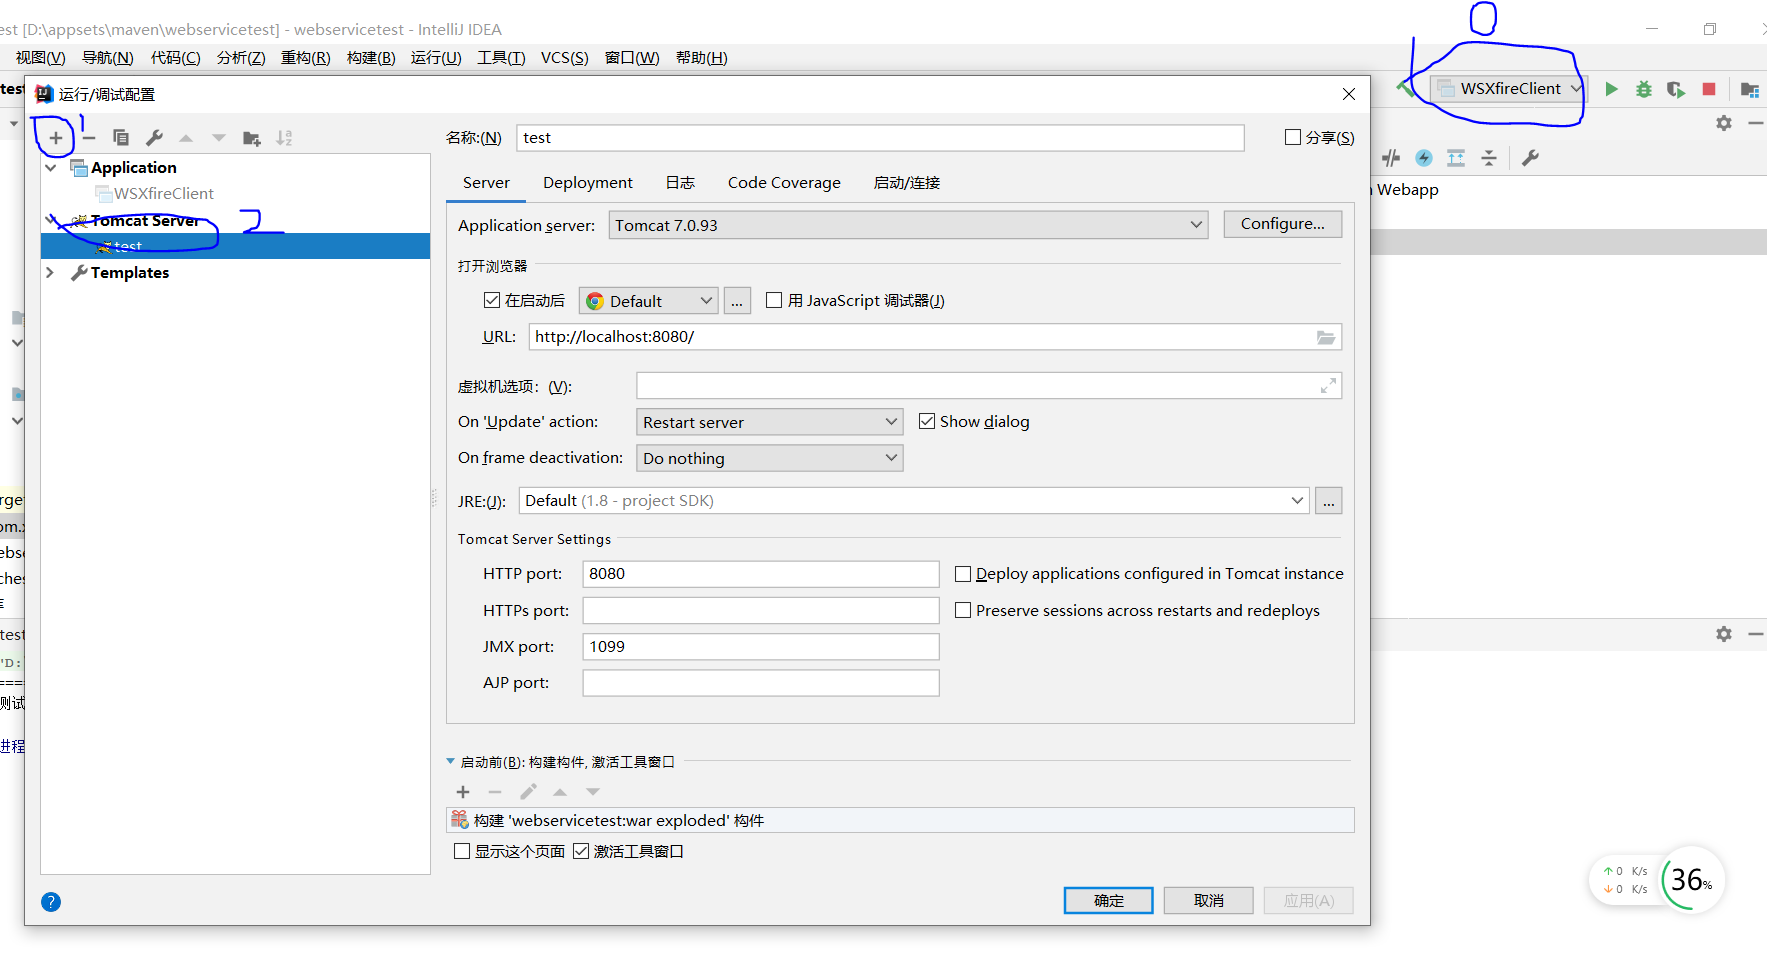Select the WSXfireClient configuration in tree
The width and height of the screenshot is (1767, 964).
(x=163, y=194)
